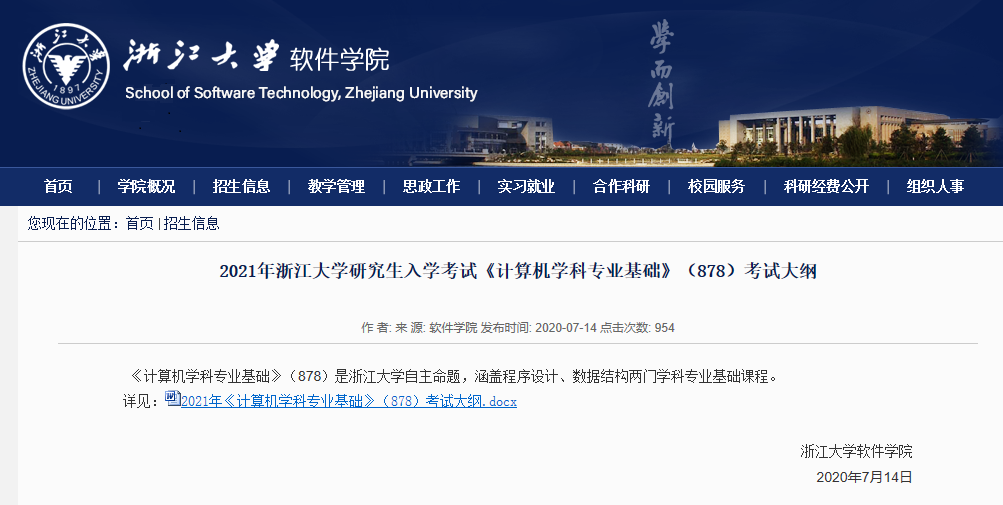Click the Word document icon before the attachment link

[x=173, y=398]
